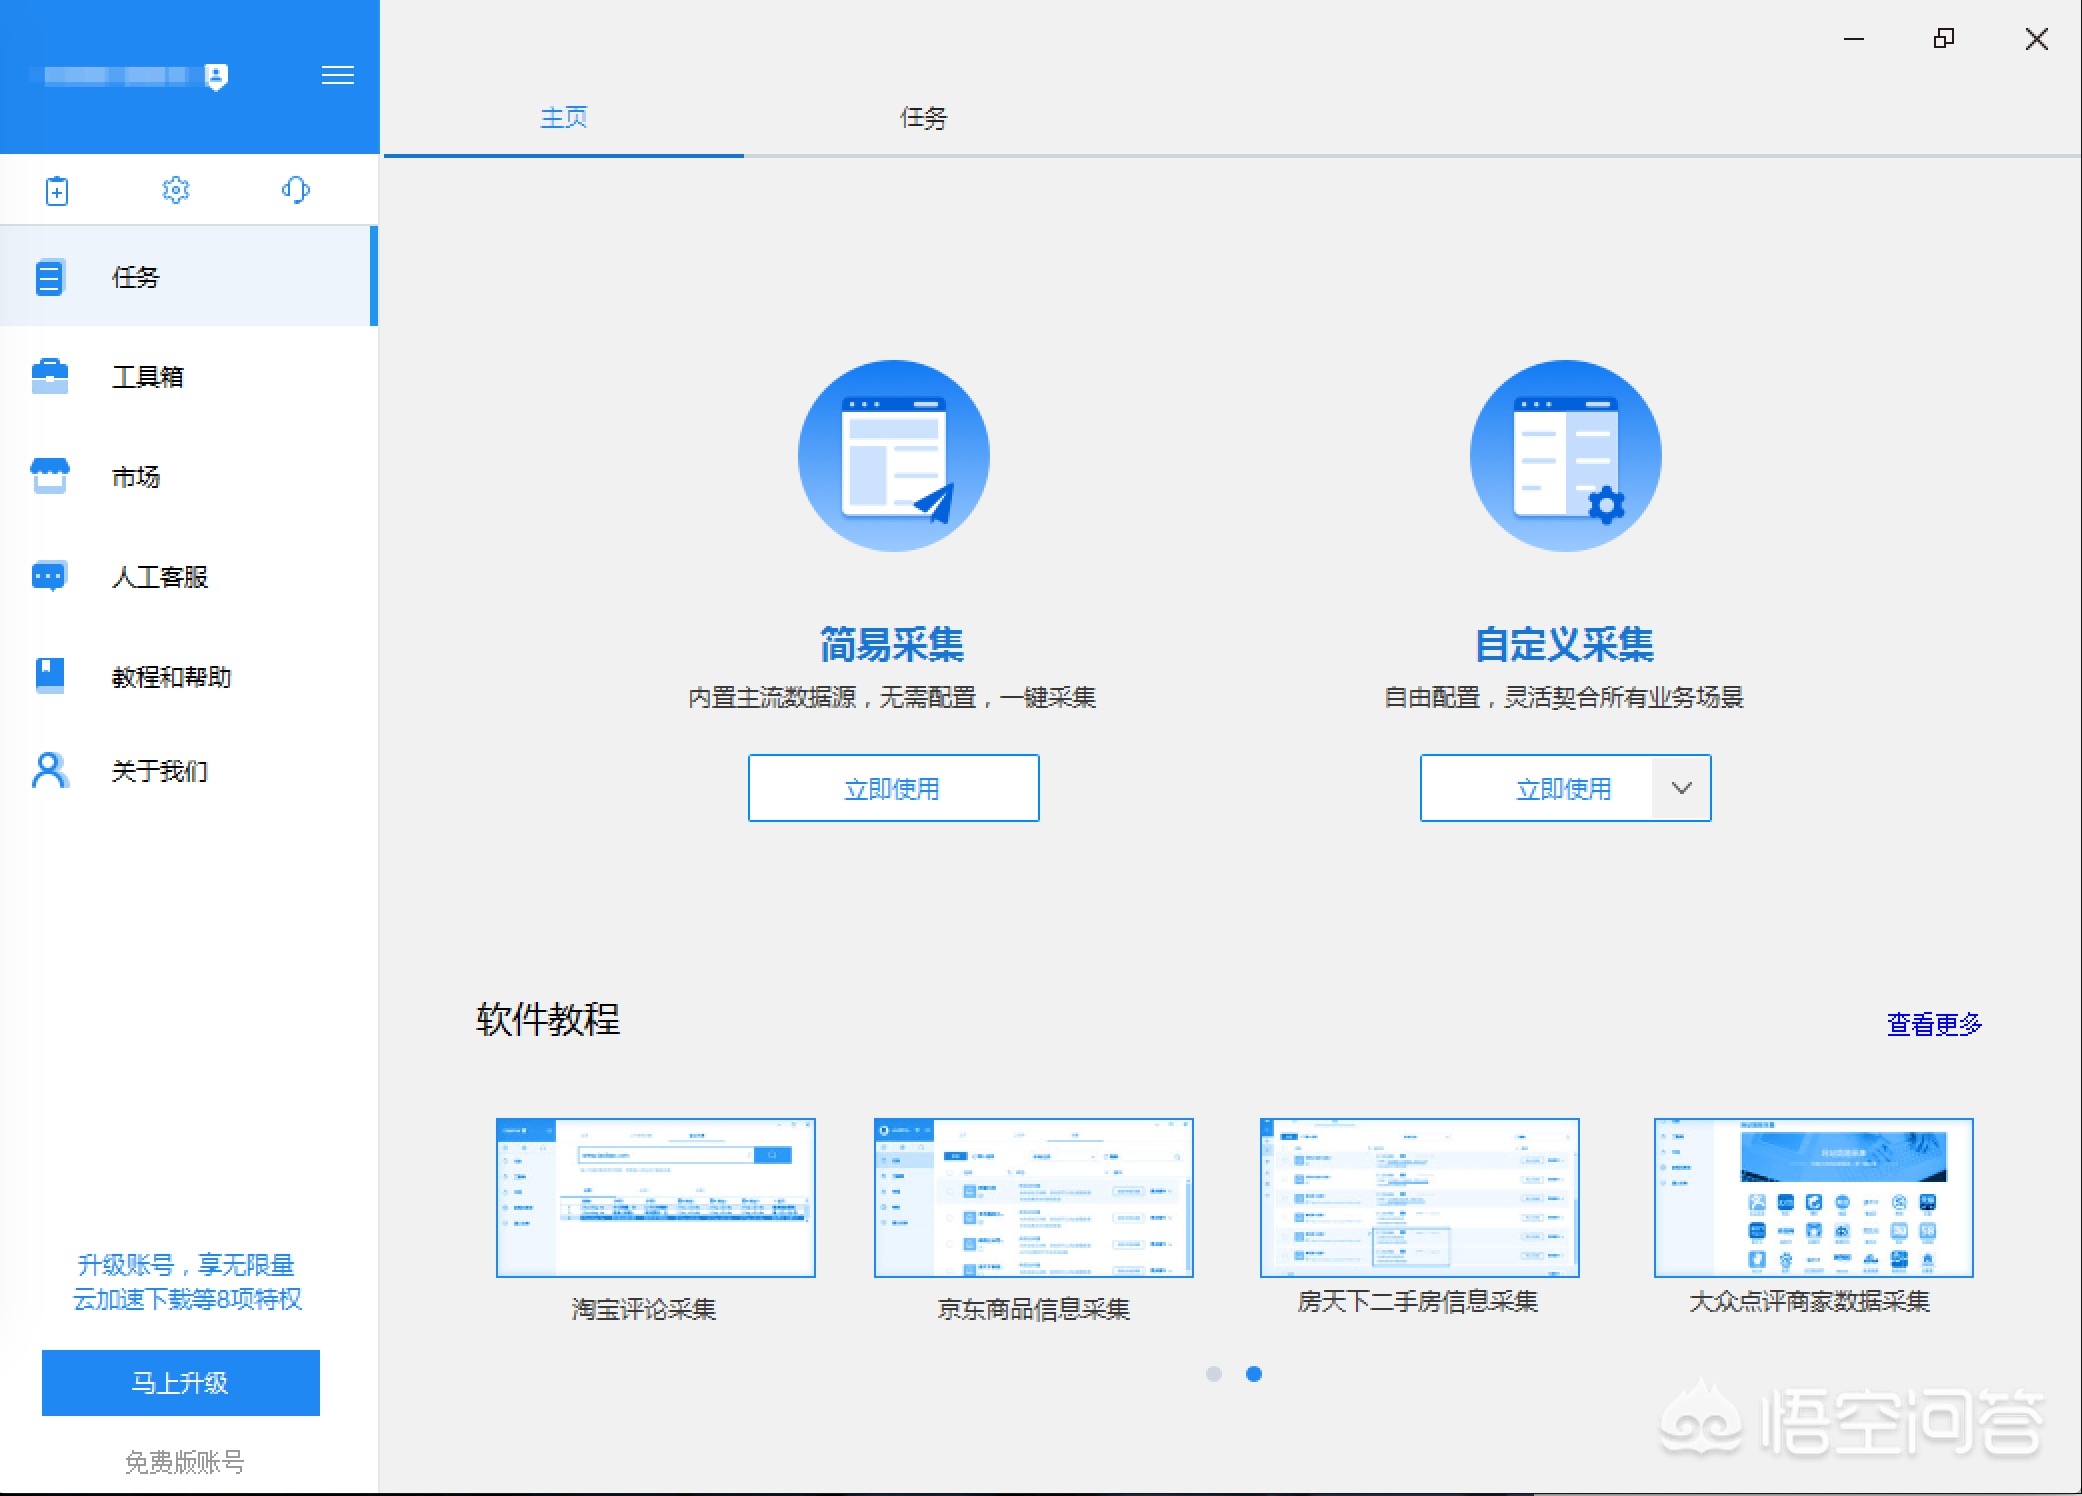
Task: Switch to the 任务 tab at the top
Action: (x=924, y=118)
